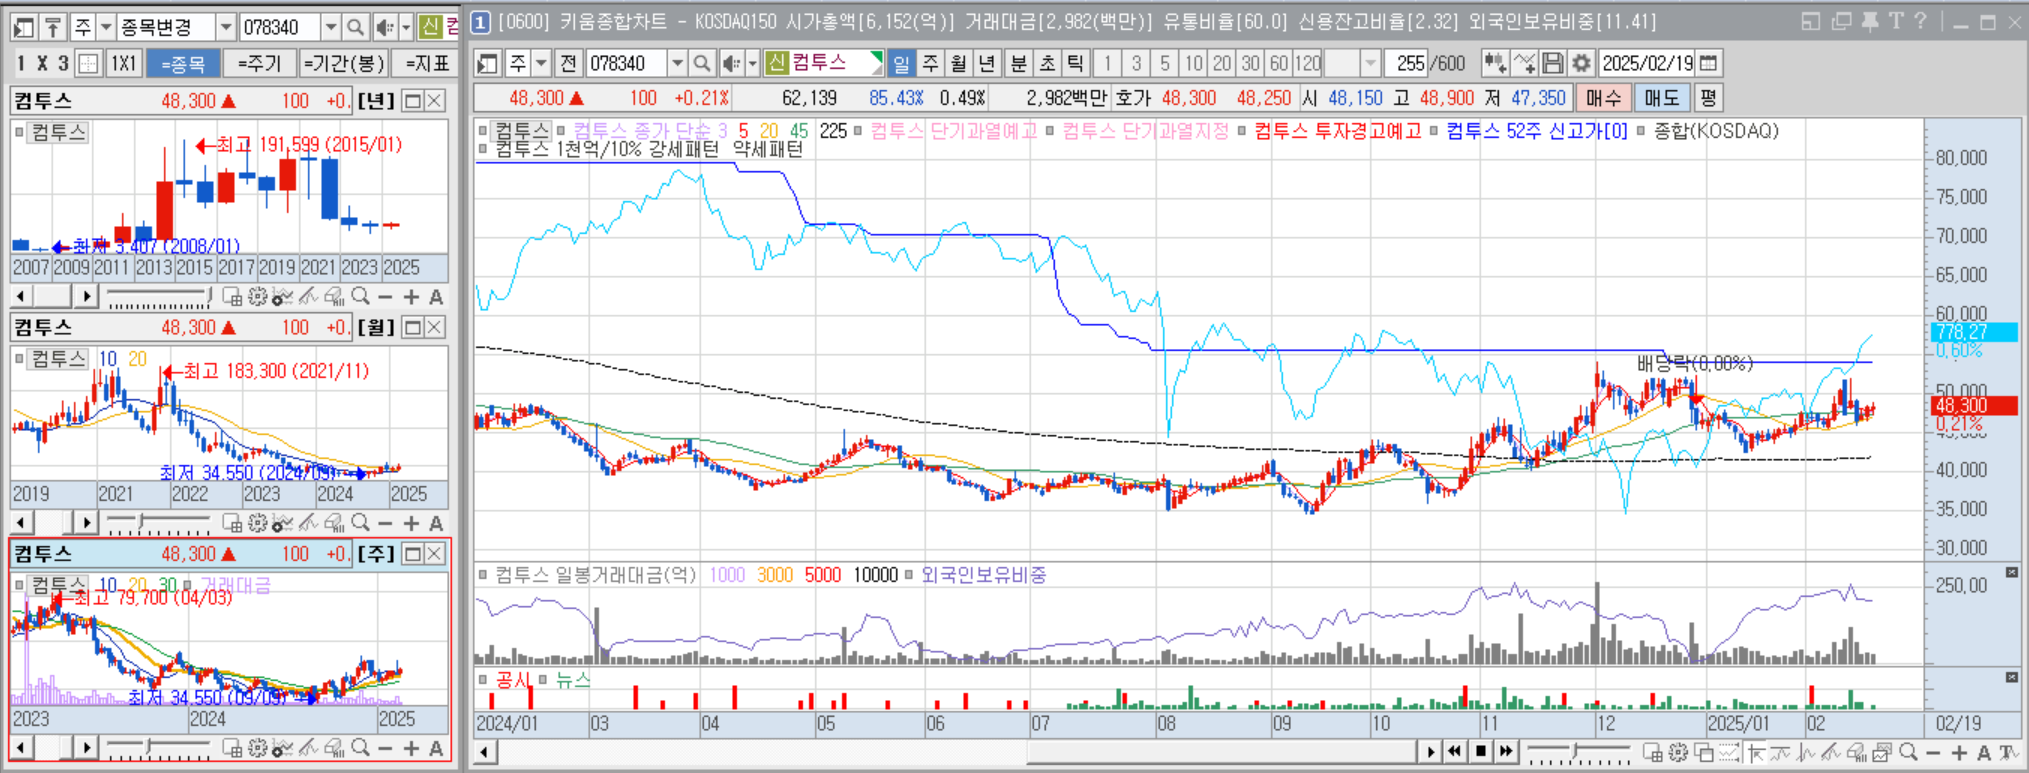Zoom in with plus icon in main chart bottom toolbar
This screenshot has width=2029, height=773.
click(x=1958, y=752)
